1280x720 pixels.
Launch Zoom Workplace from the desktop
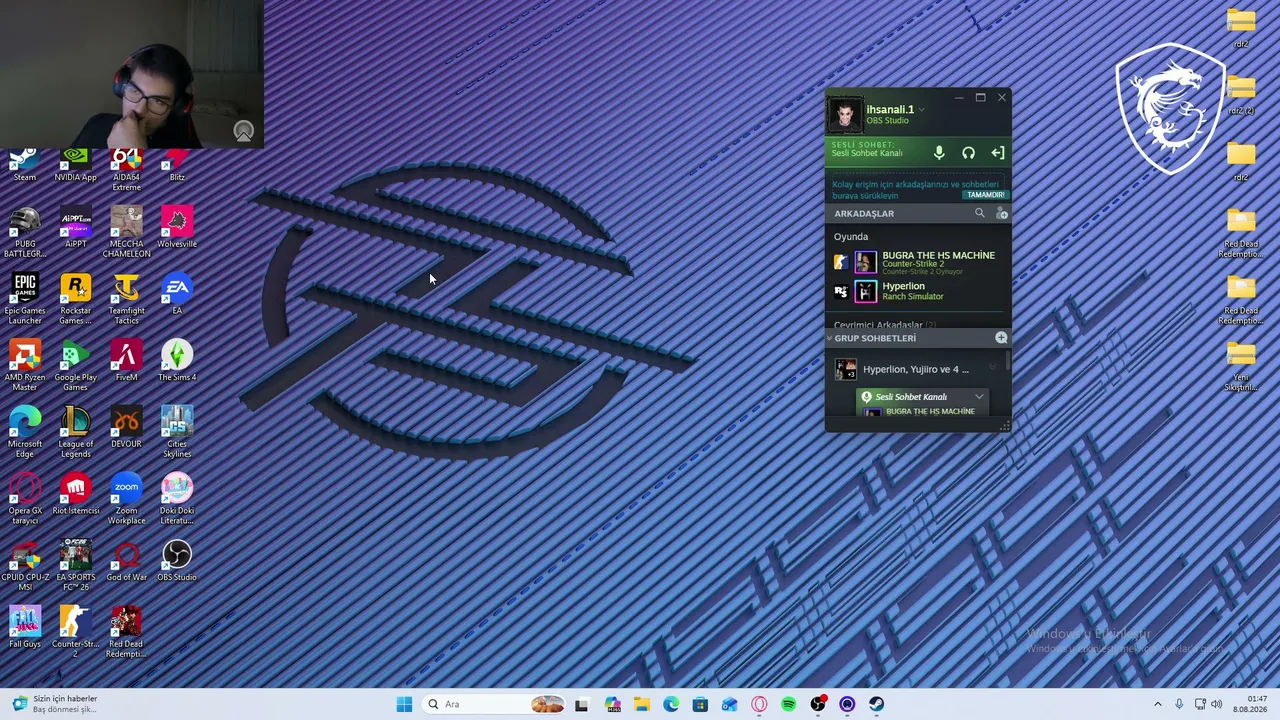click(126, 499)
